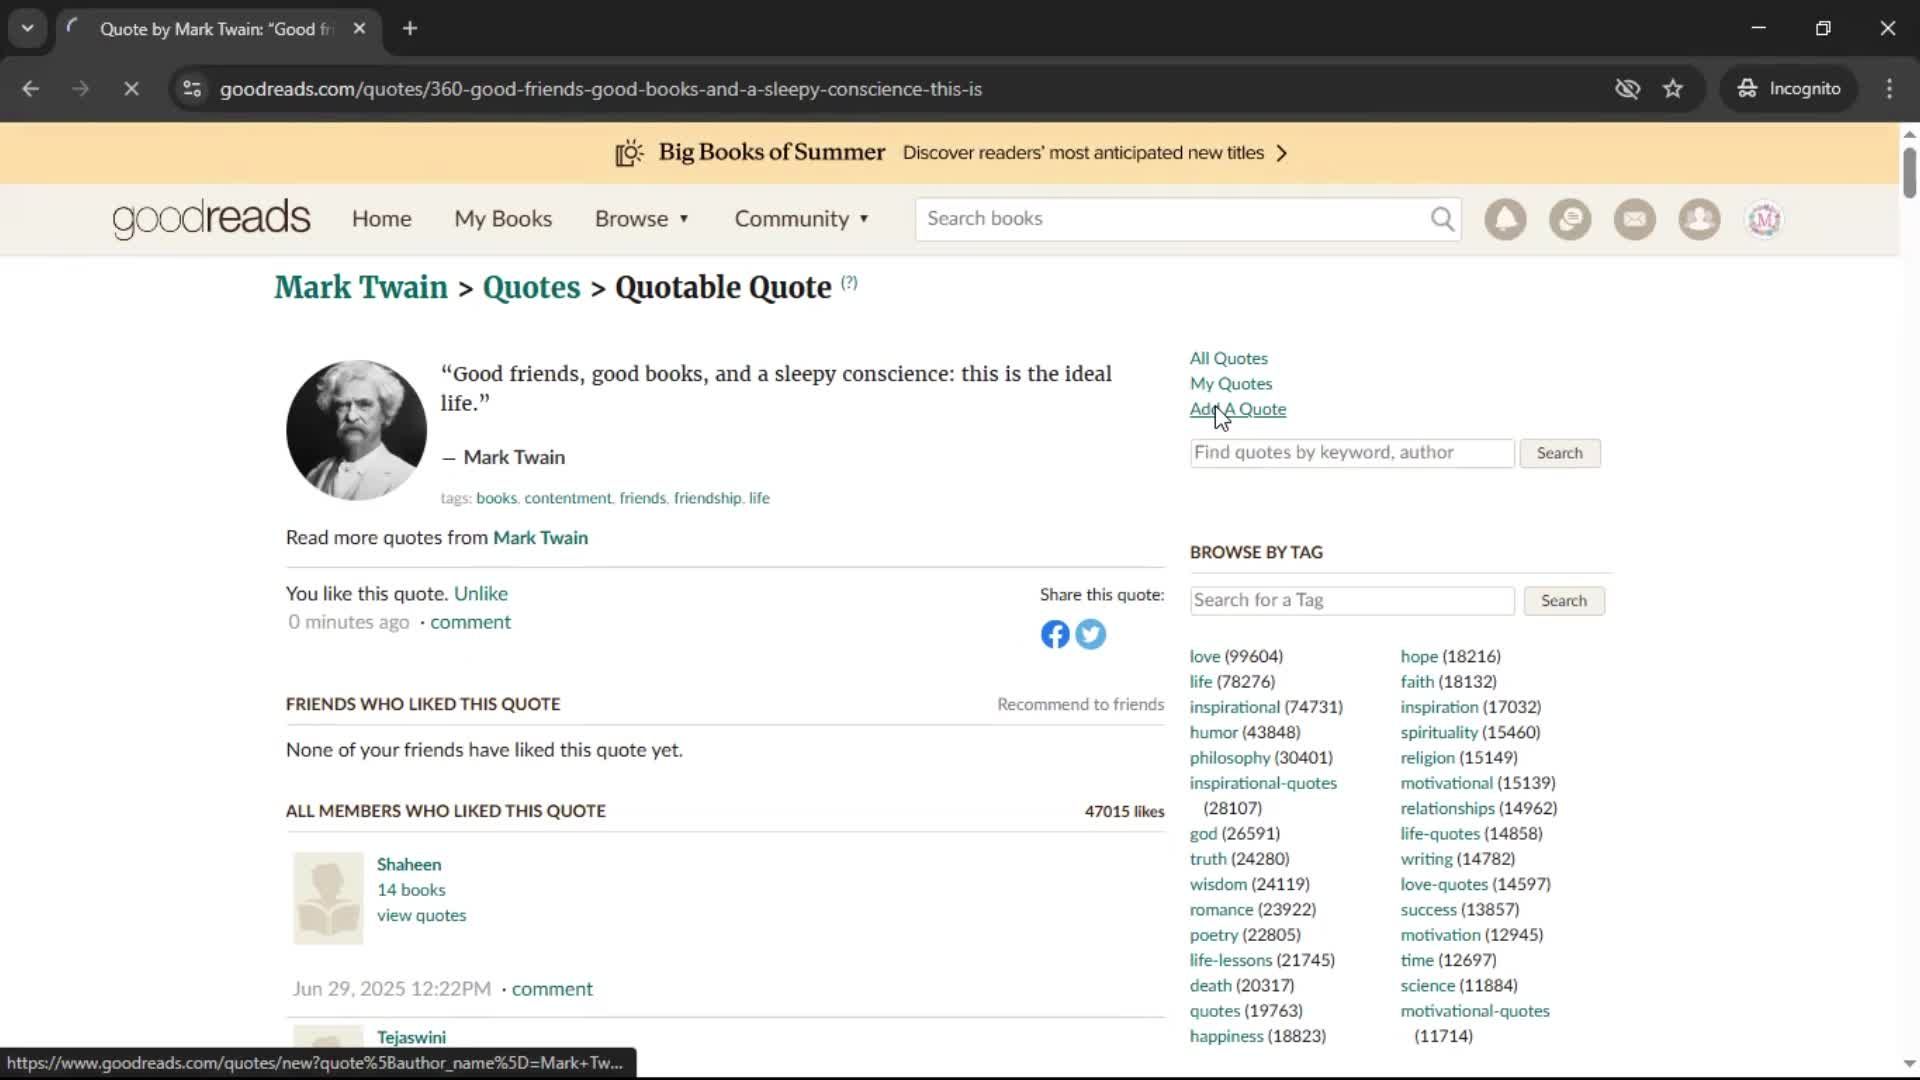Open Shaheen's profile name link
Viewport: 1920px width, 1080px height.
[409, 864]
